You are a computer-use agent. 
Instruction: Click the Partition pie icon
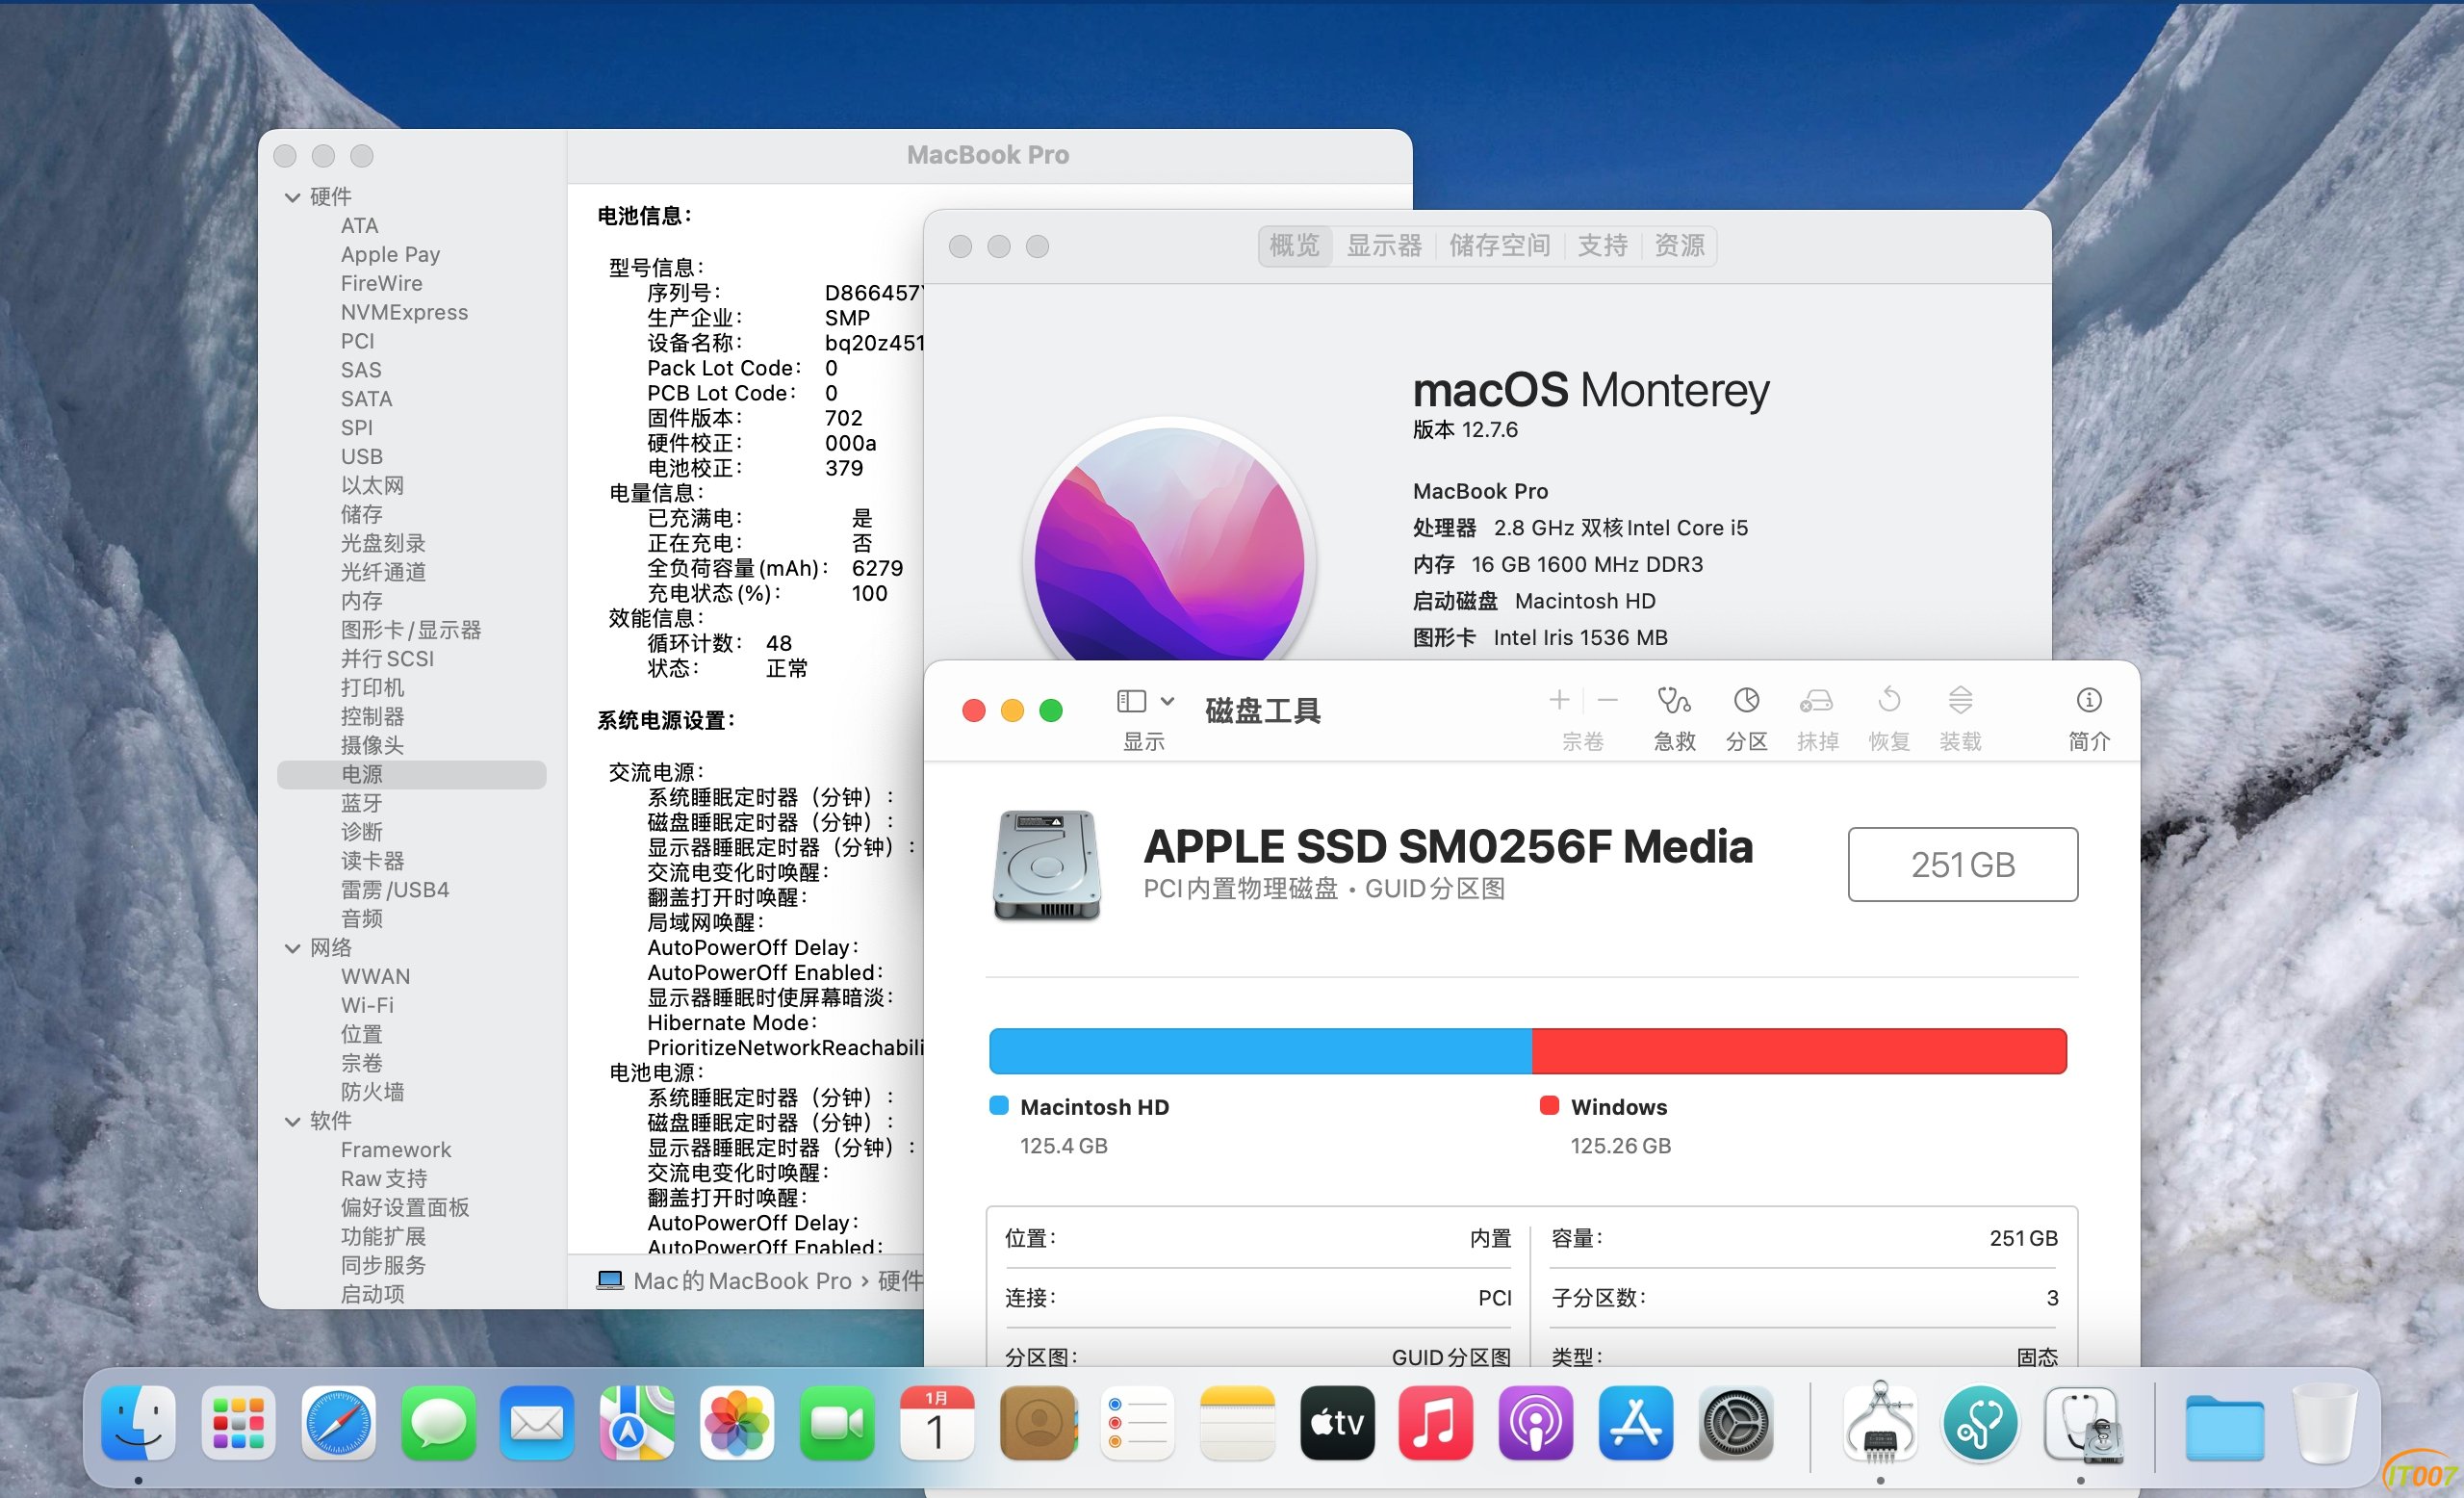1746,701
